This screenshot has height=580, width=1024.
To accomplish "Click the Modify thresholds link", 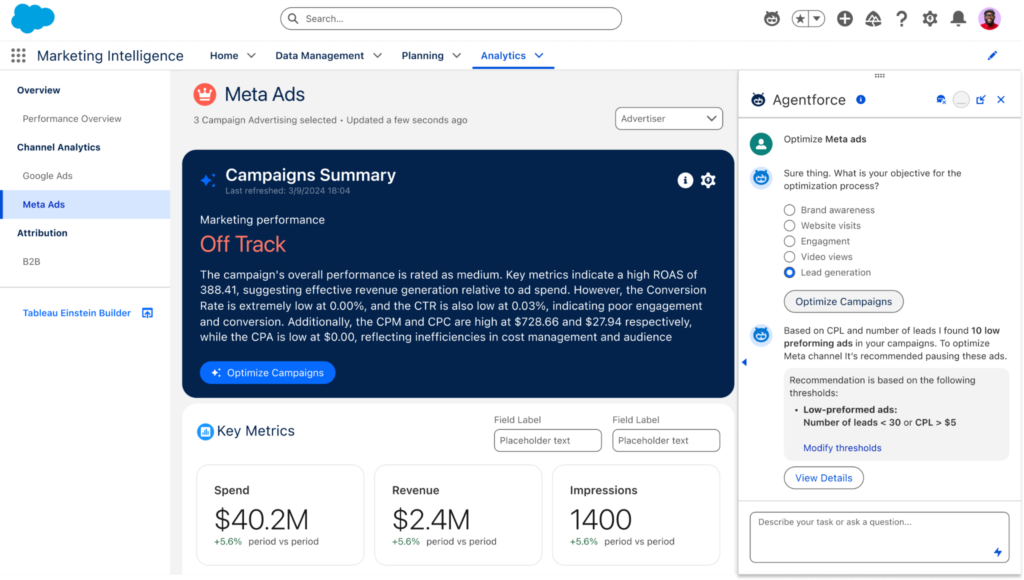I will tap(842, 448).
